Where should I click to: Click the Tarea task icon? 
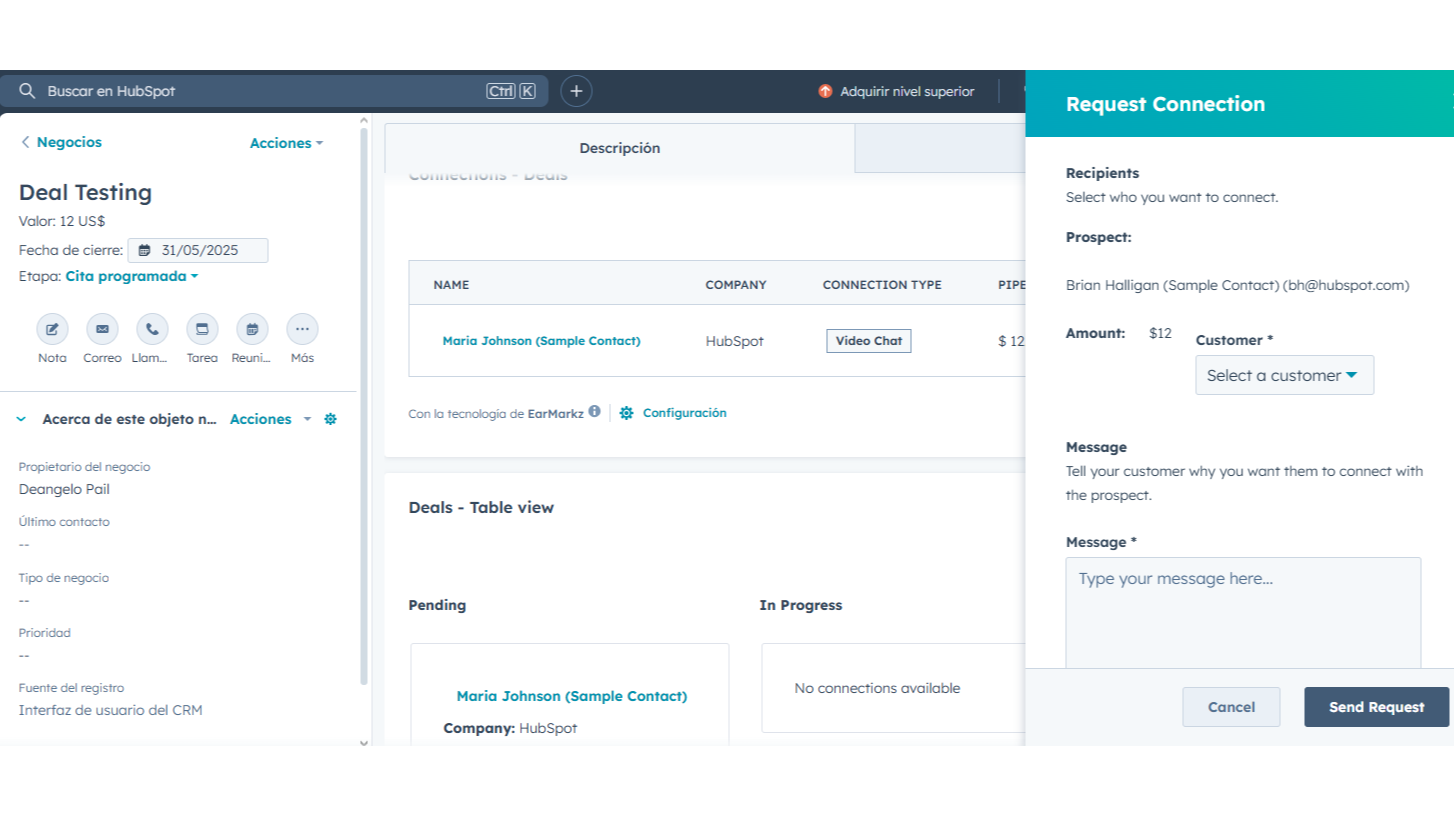pos(202,329)
